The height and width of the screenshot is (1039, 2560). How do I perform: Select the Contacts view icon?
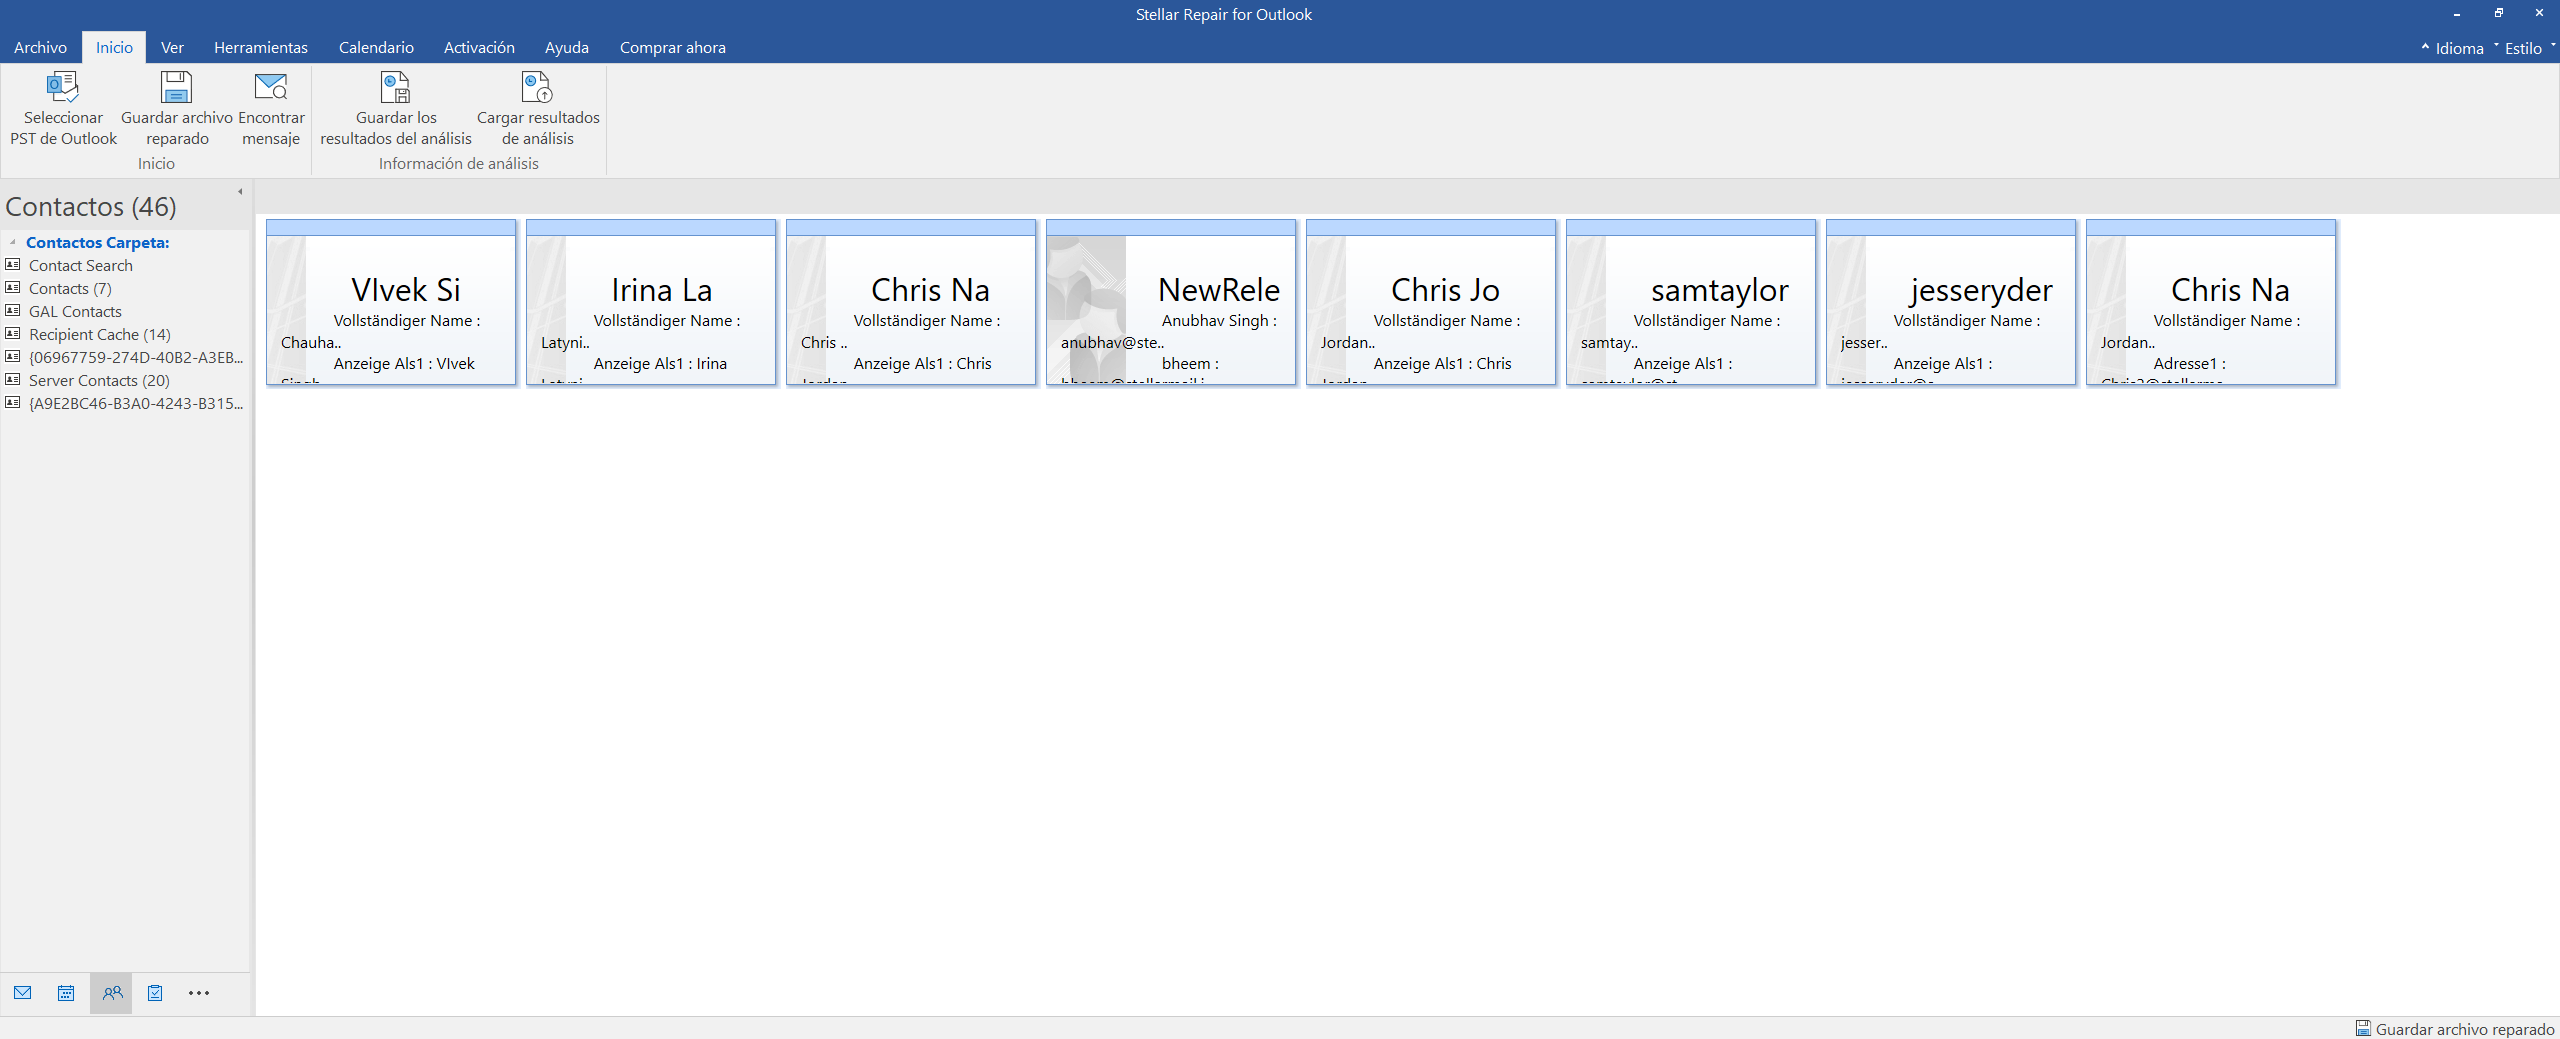click(112, 993)
